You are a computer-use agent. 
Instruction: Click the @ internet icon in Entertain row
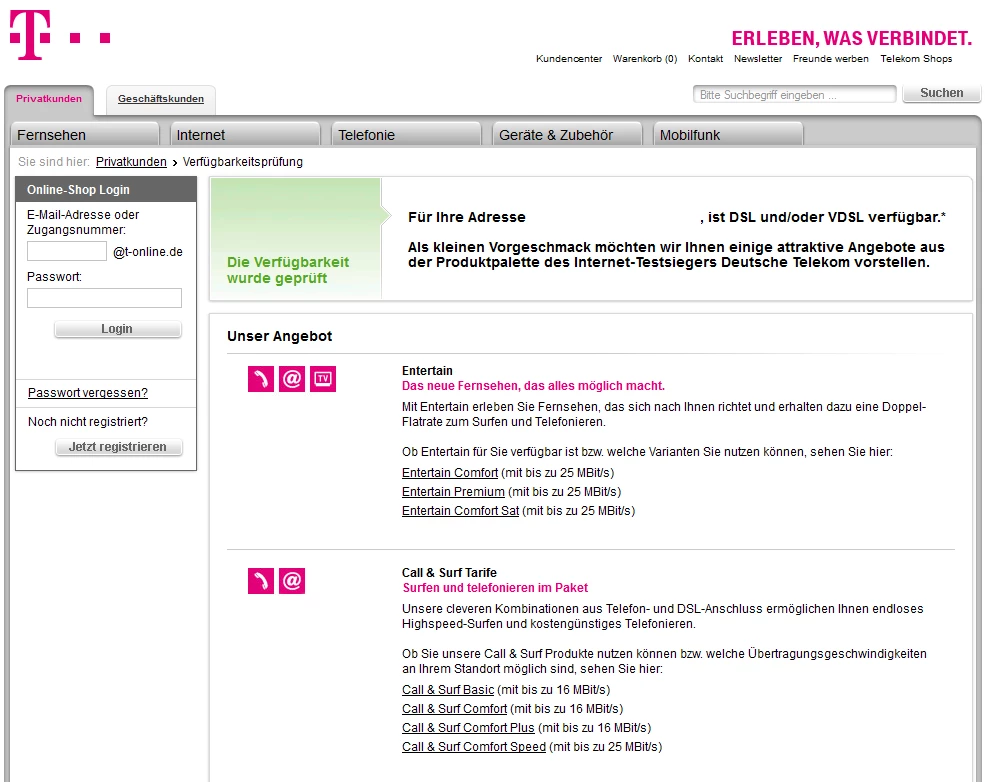pyautogui.click(x=292, y=379)
